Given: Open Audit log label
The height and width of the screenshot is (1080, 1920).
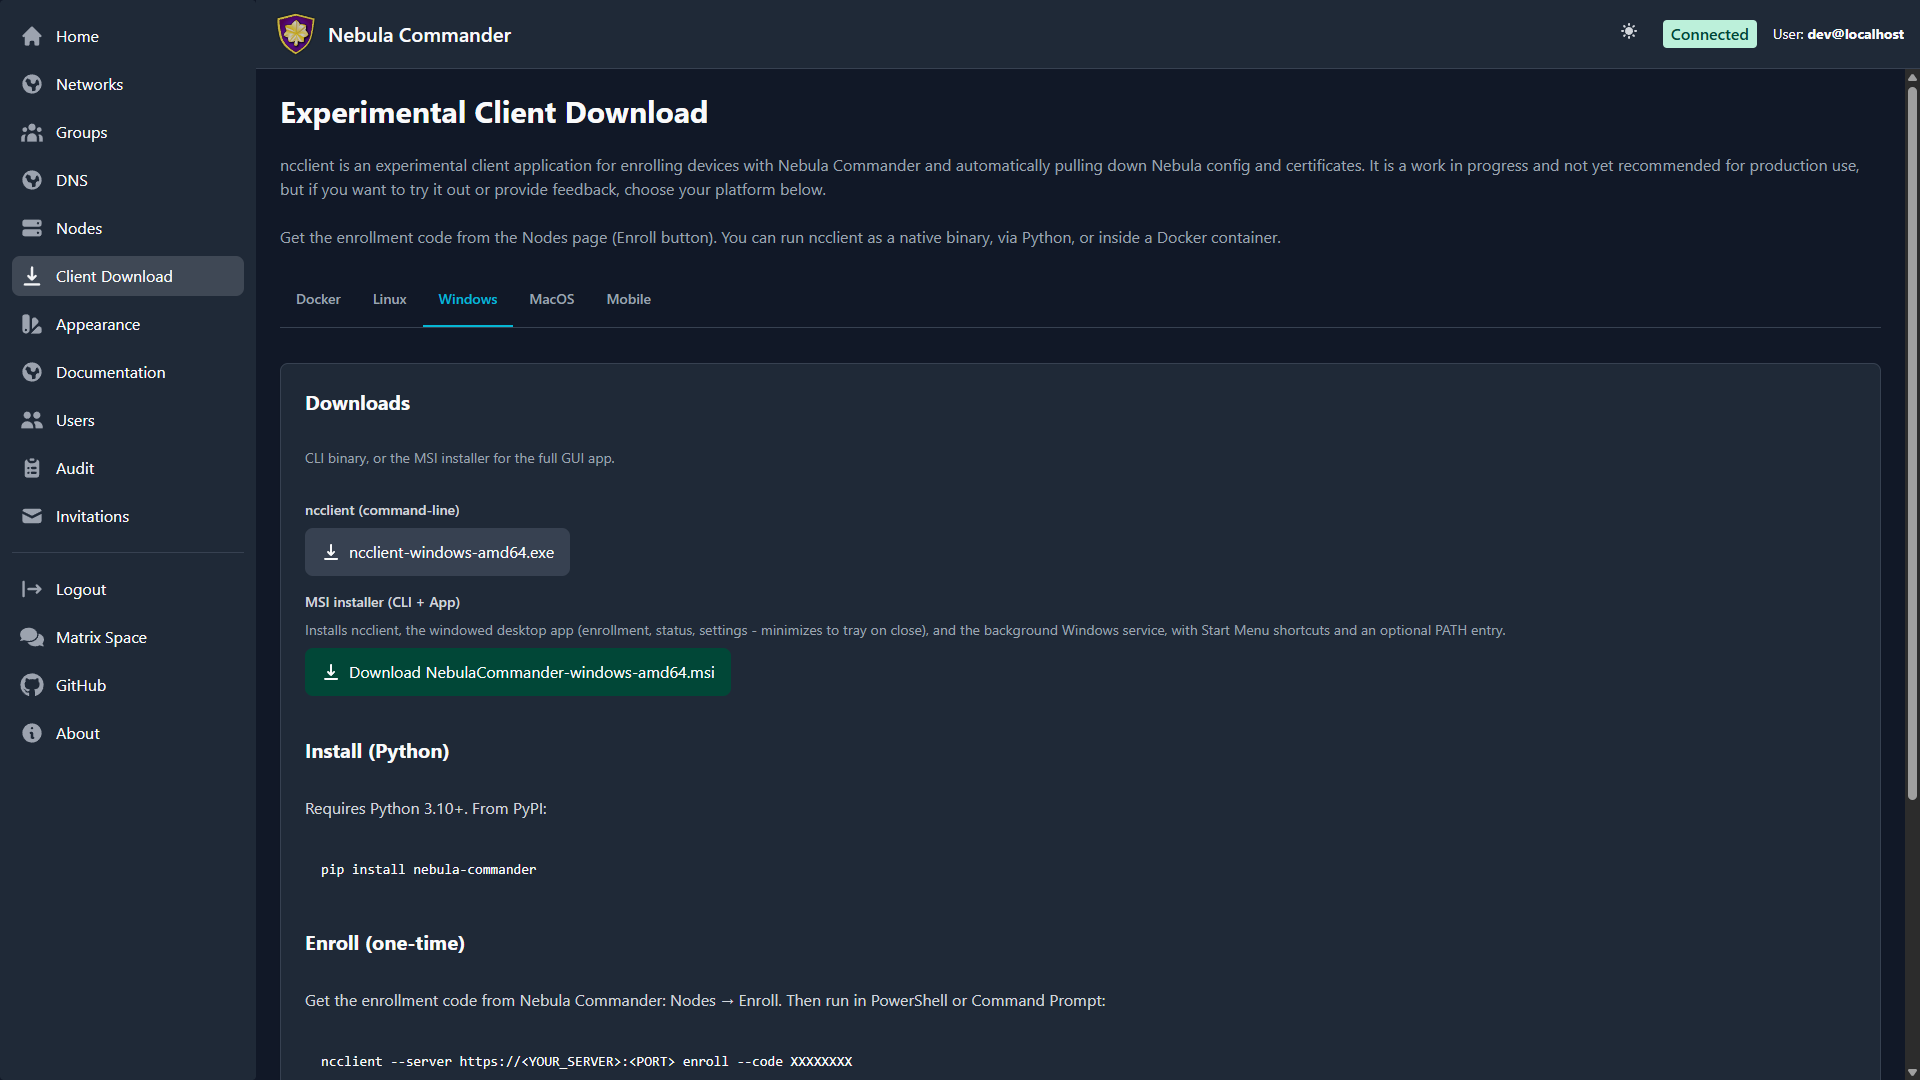Looking at the screenshot, I should [x=75, y=468].
